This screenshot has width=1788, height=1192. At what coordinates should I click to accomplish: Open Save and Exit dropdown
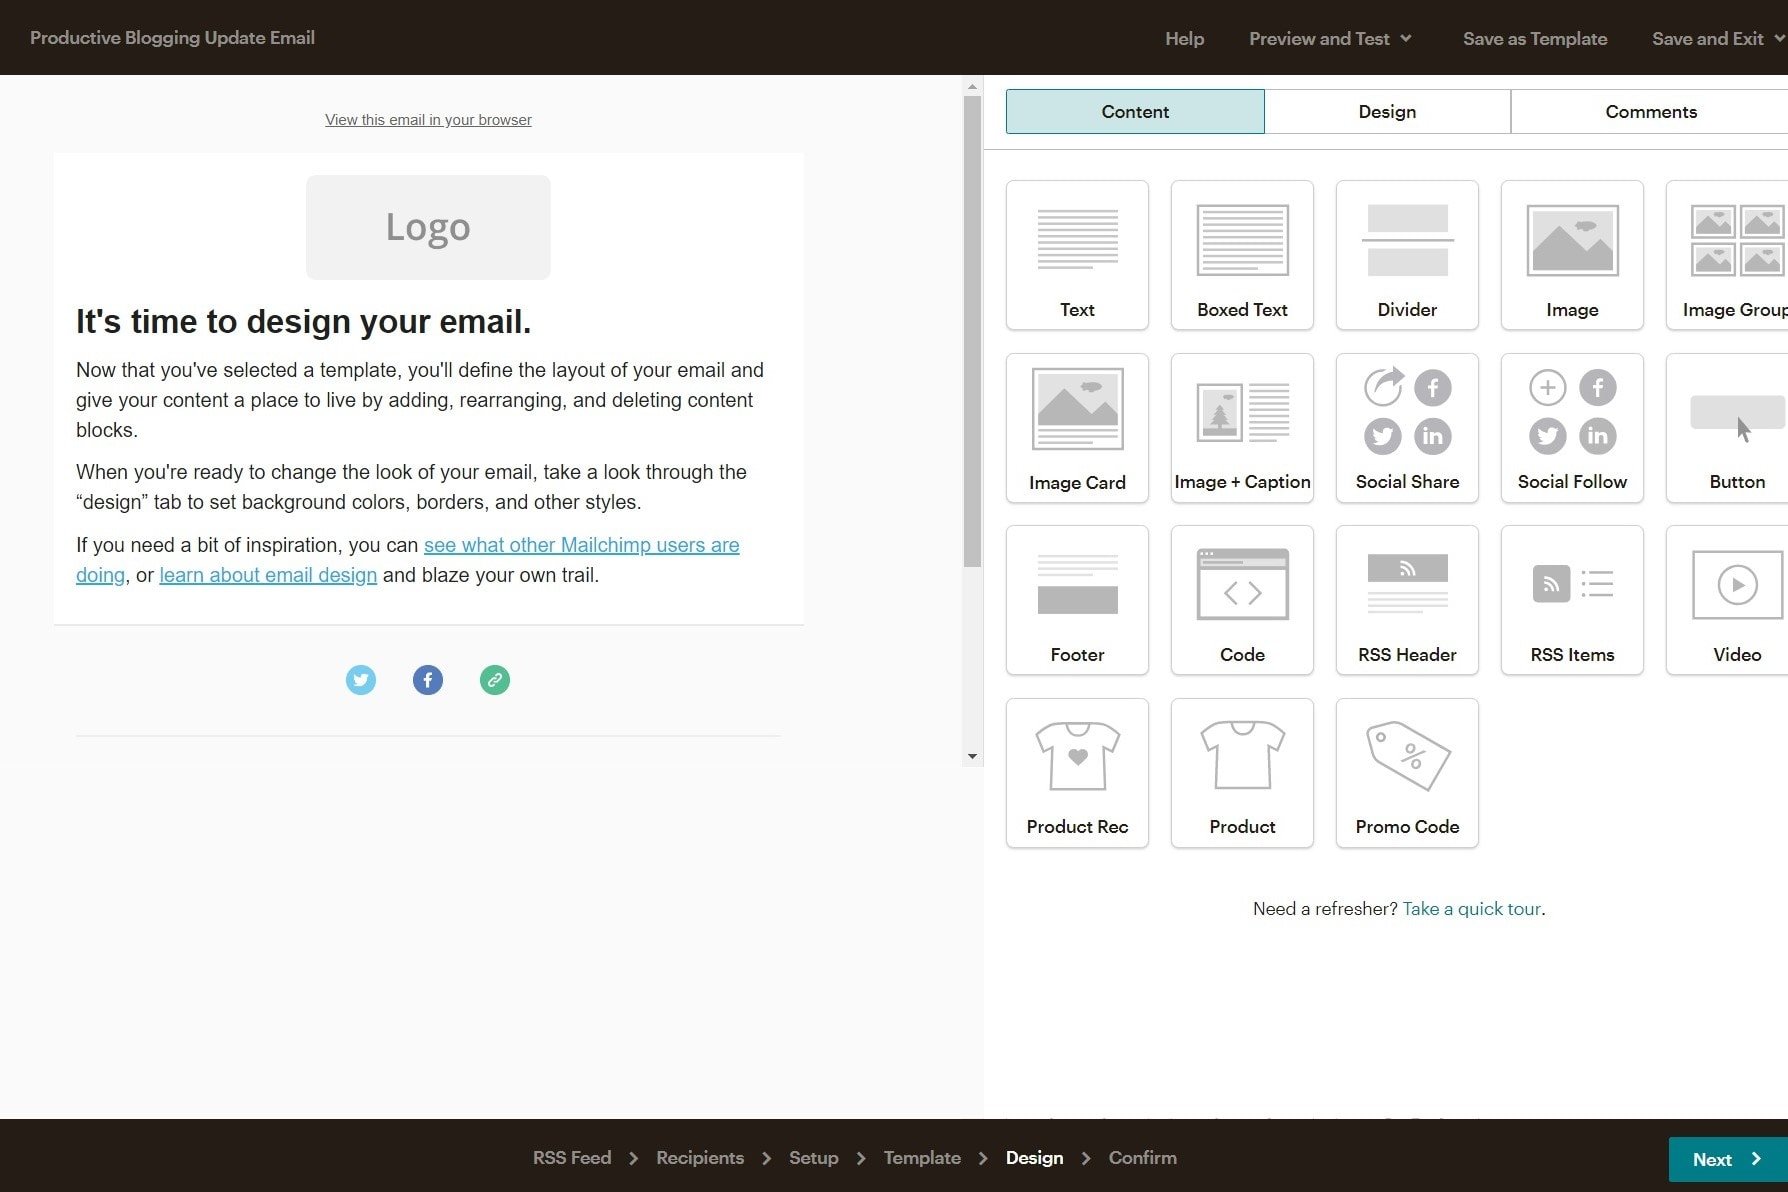pyautogui.click(x=1717, y=38)
